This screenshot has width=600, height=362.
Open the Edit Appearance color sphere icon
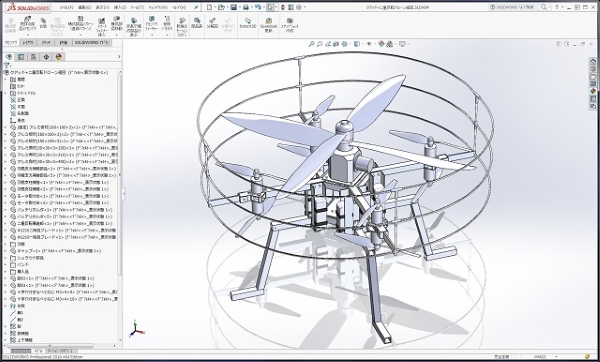pyautogui.click(x=382, y=44)
